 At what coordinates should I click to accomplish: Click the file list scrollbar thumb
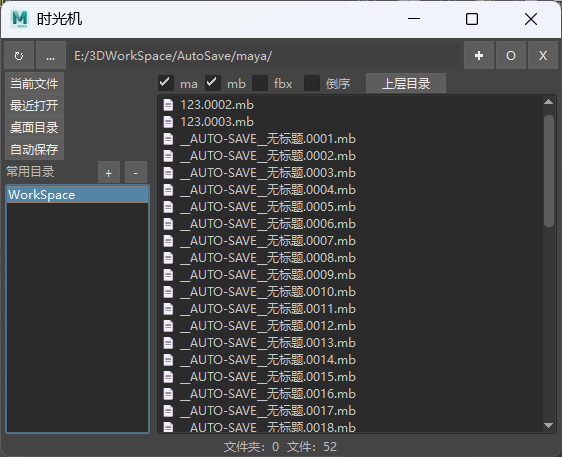click(x=548, y=171)
